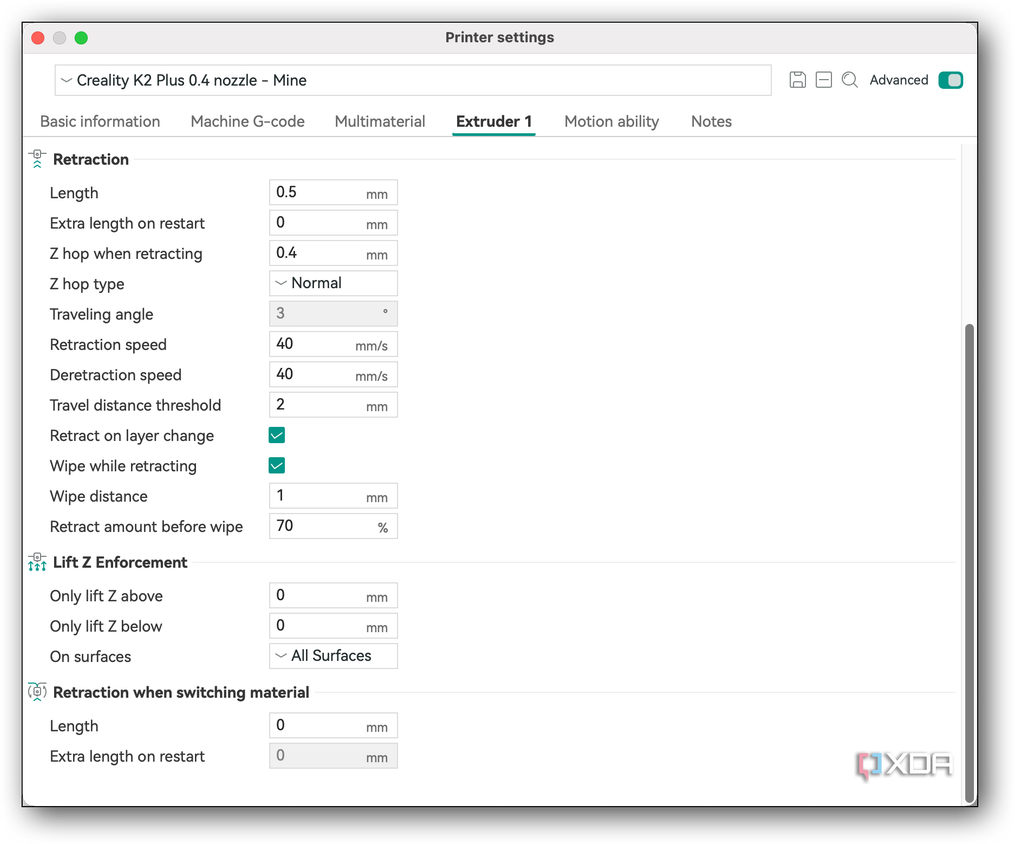Switch to the Machine G-code tab
This screenshot has width=1015, height=844.
(247, 122)
